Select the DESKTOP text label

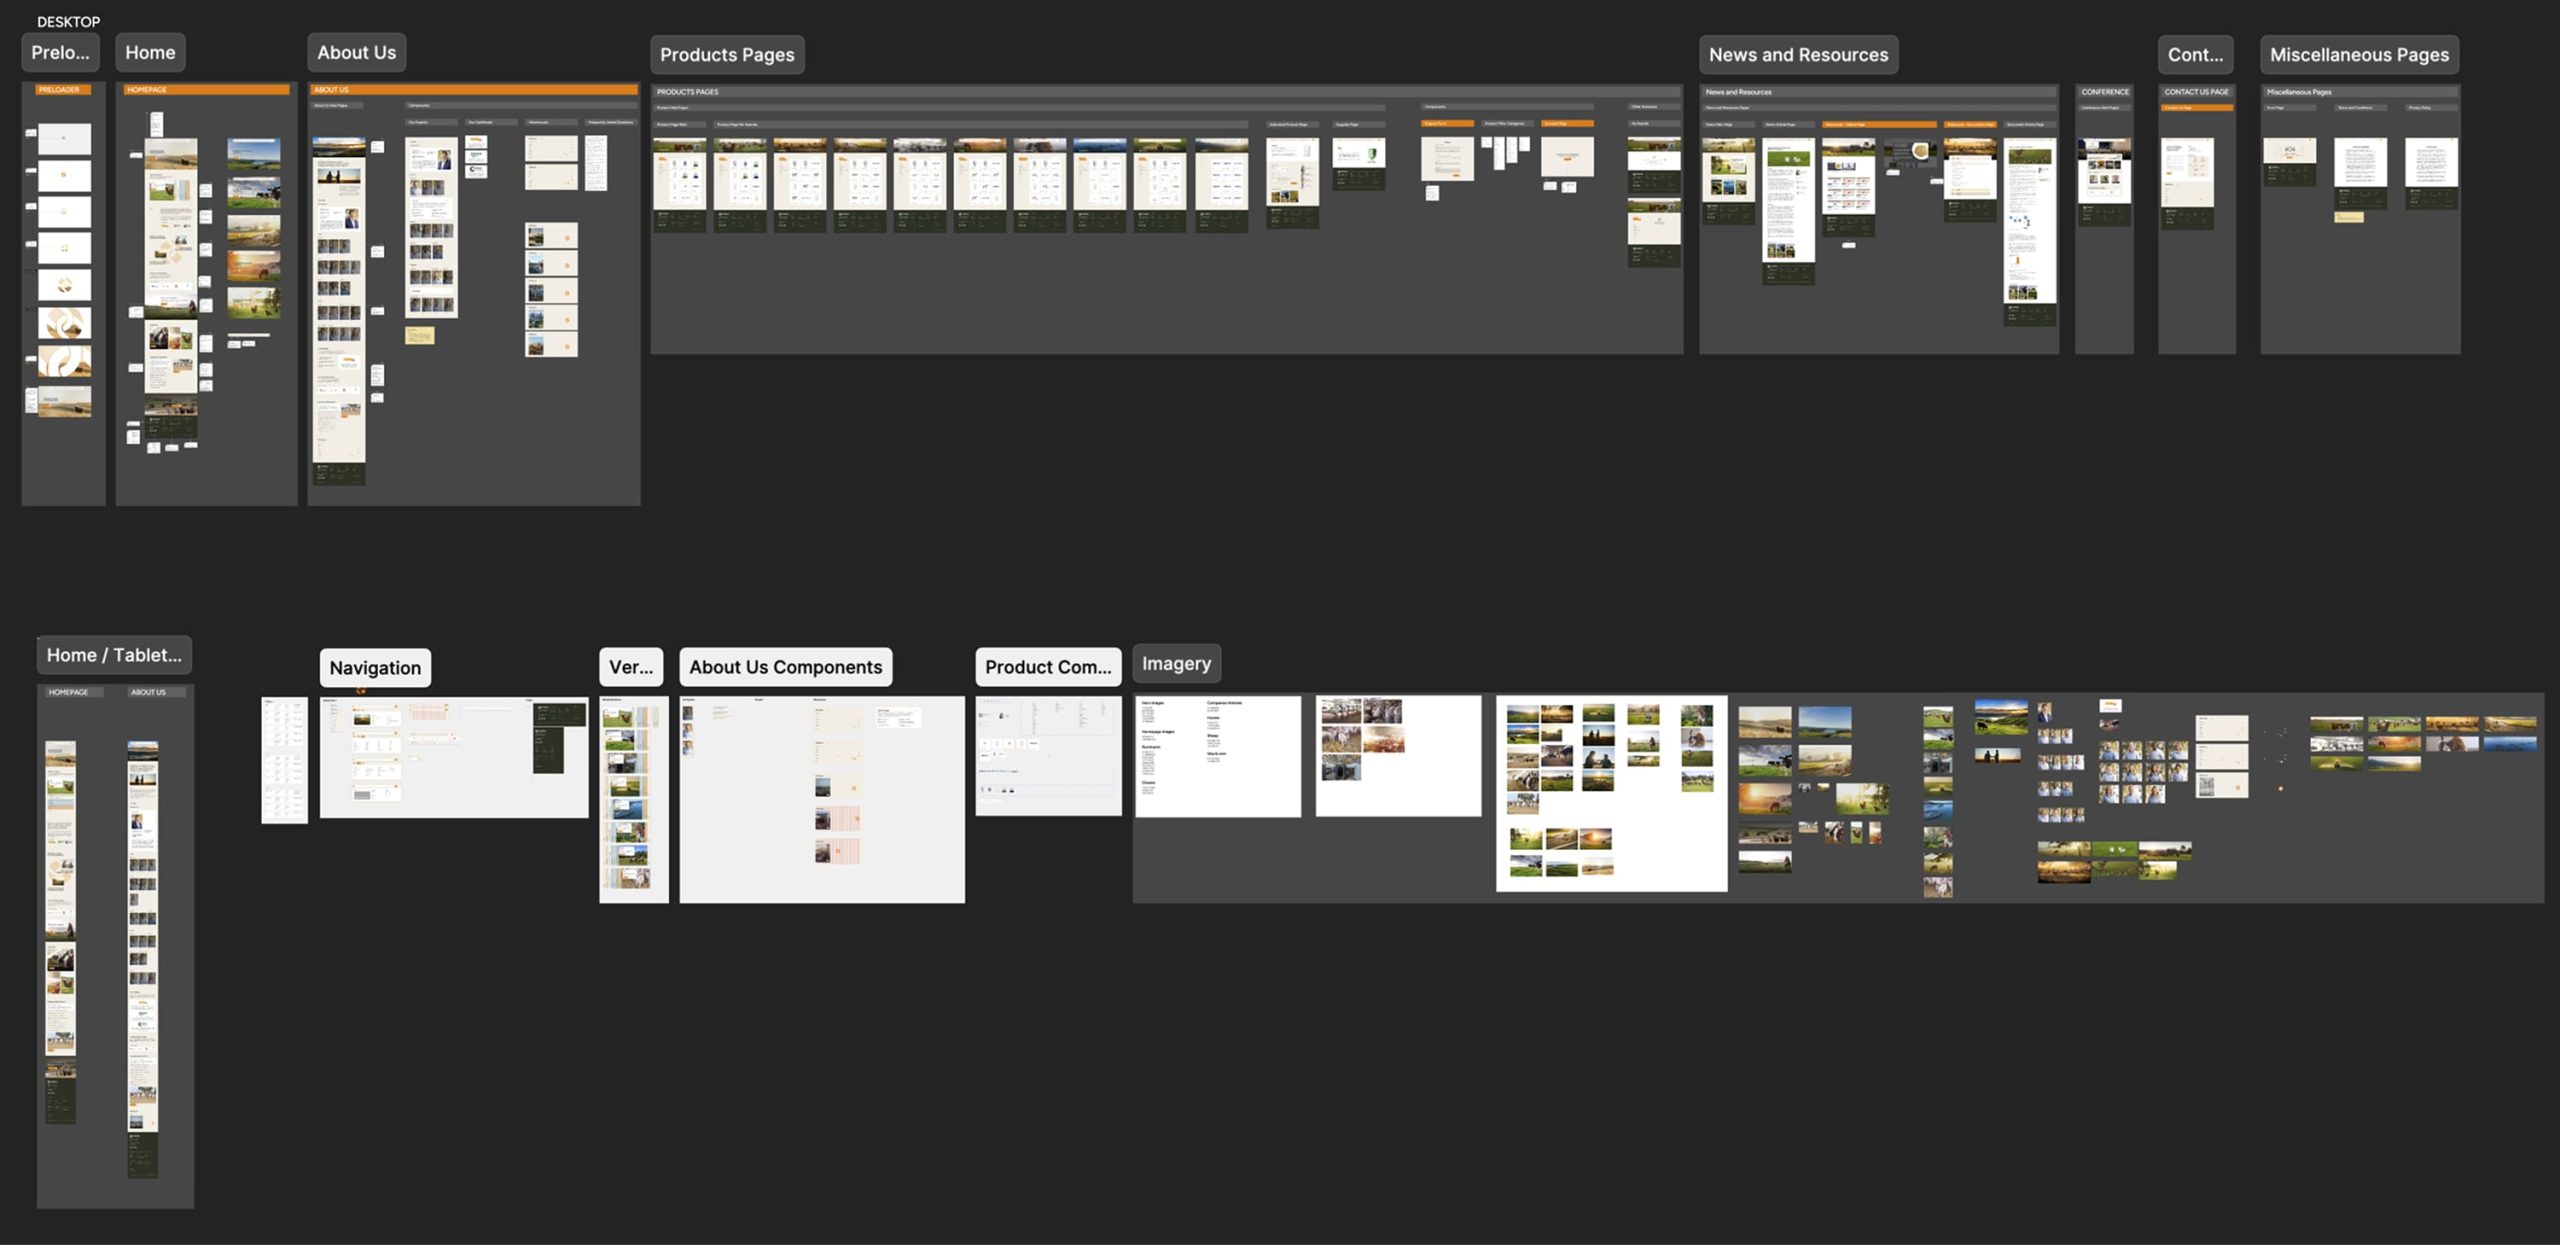coord(68,21)
